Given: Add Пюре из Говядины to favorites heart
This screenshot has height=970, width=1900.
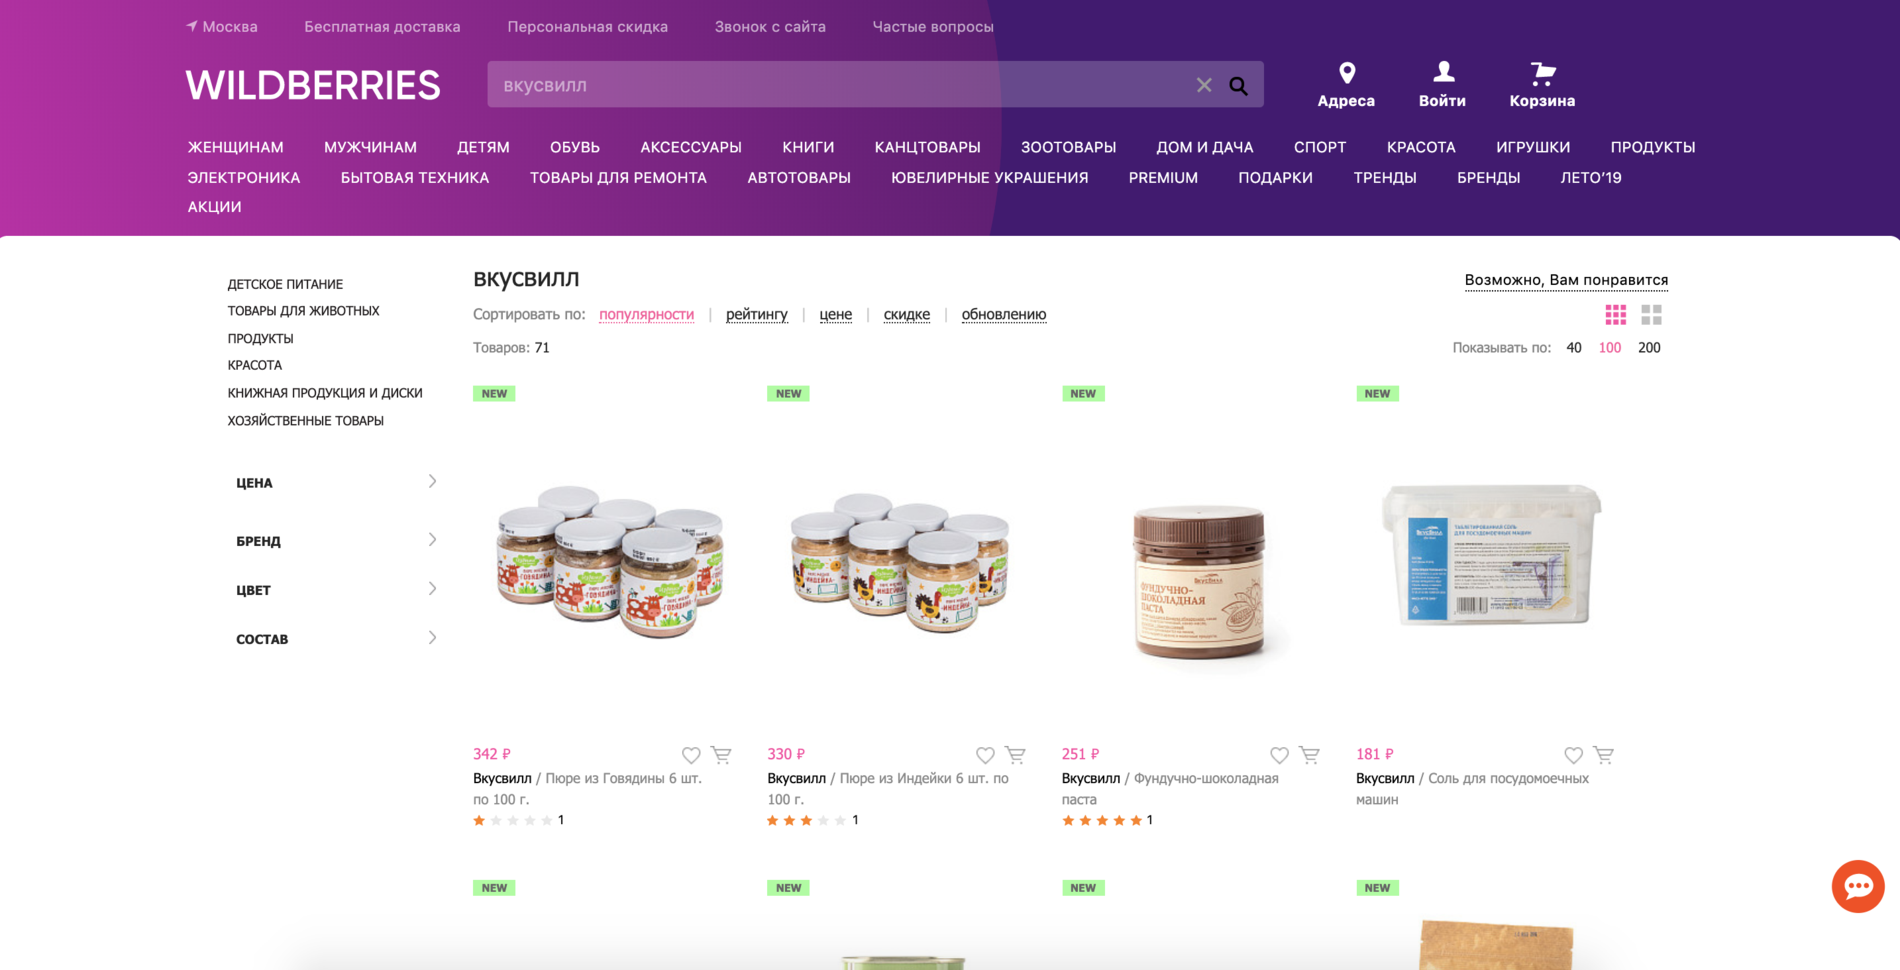Looking at the screenshot, I should (691, 755).
